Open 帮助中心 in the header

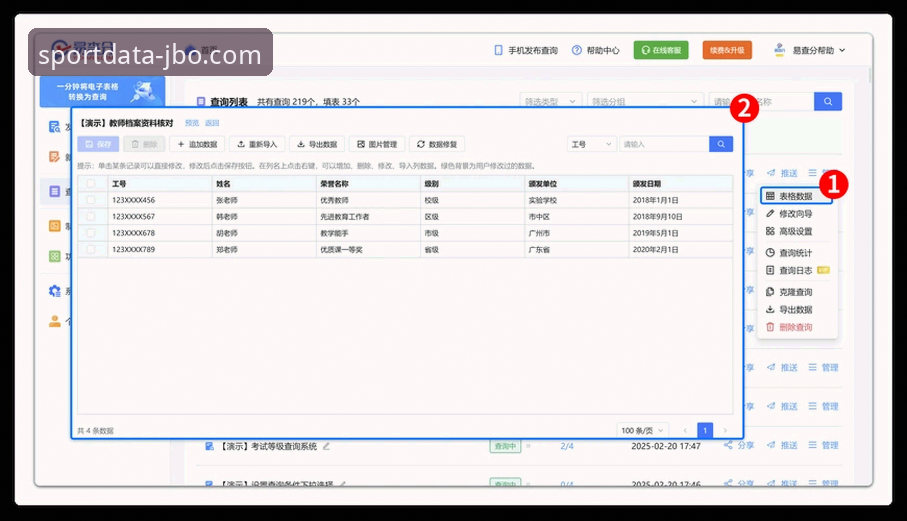595,50
